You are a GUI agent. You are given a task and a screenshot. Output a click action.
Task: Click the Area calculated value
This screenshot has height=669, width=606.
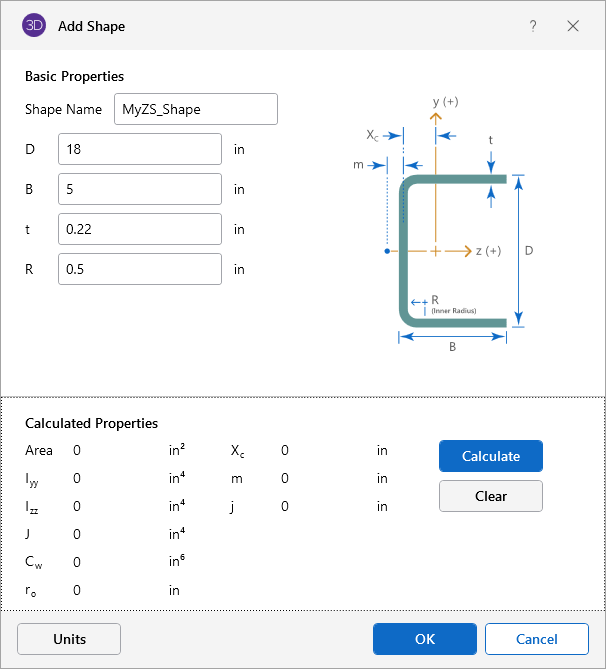77,451
